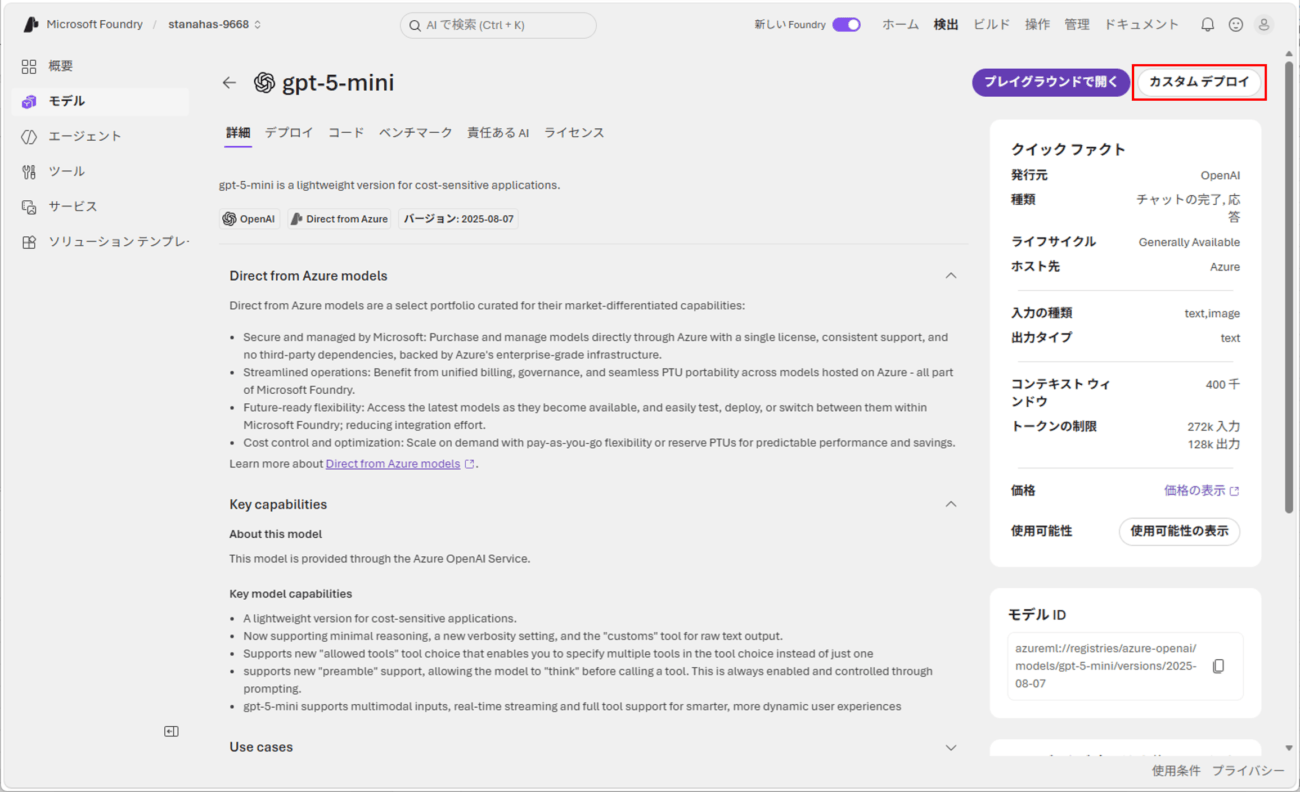Open the モデル sidebar item

pyautogui.click(x=100, y=101)
